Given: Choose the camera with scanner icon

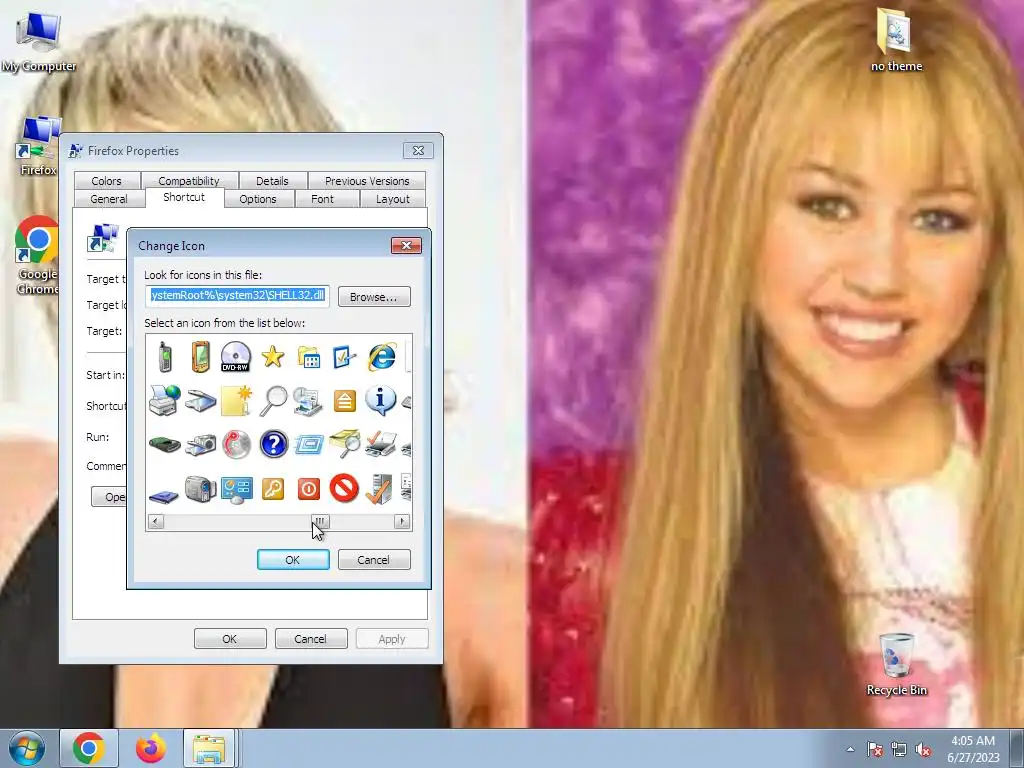Looking at the screenshot, I should (200, 445).
